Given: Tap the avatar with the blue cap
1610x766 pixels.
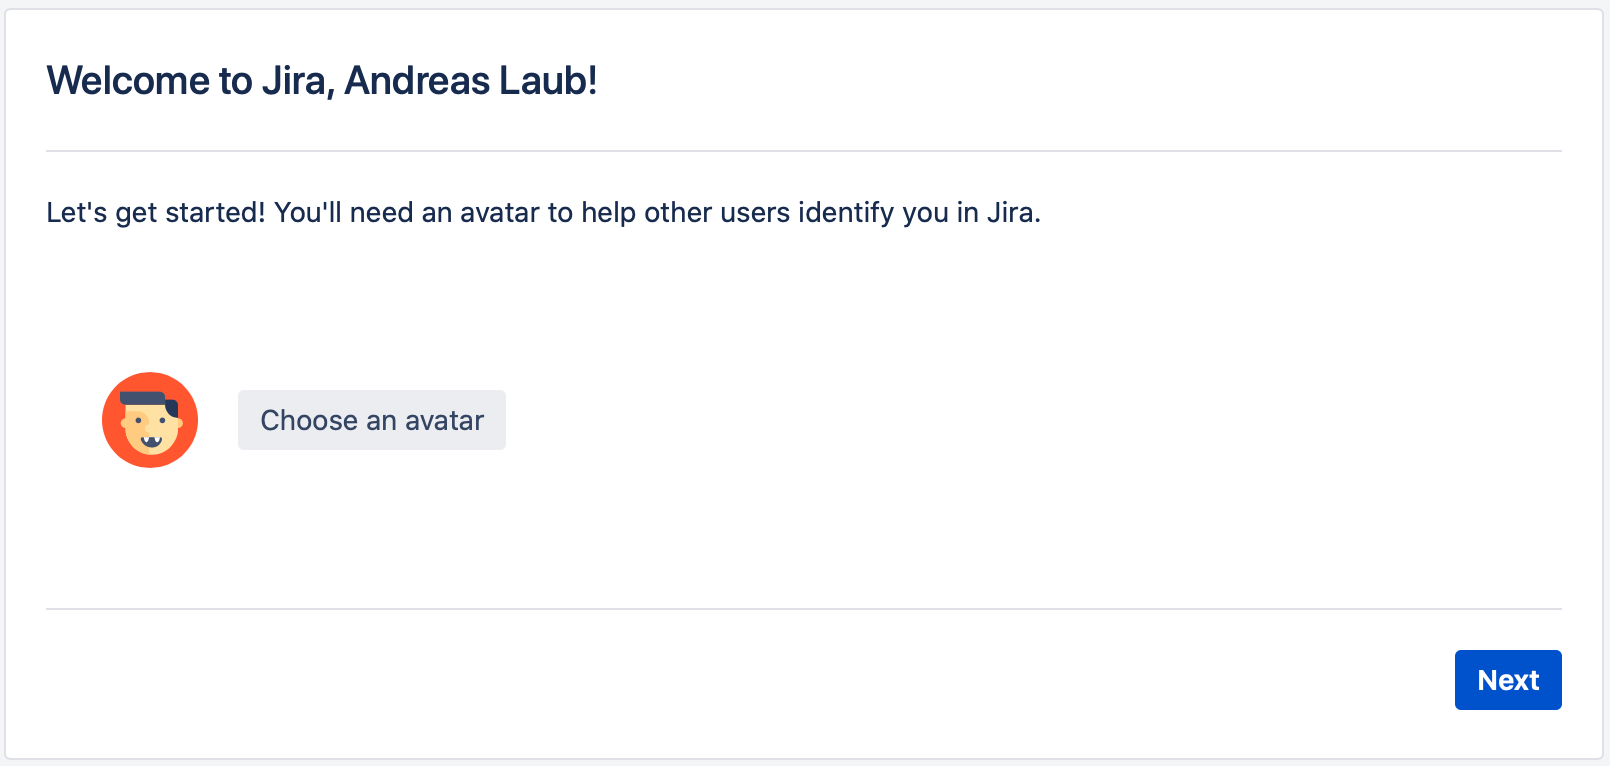Looking at the screenshot, I should 150,420.
